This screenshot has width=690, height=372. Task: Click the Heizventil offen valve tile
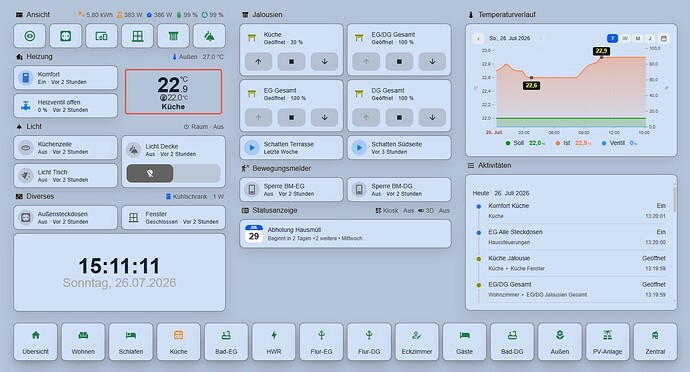pos(66,106)
